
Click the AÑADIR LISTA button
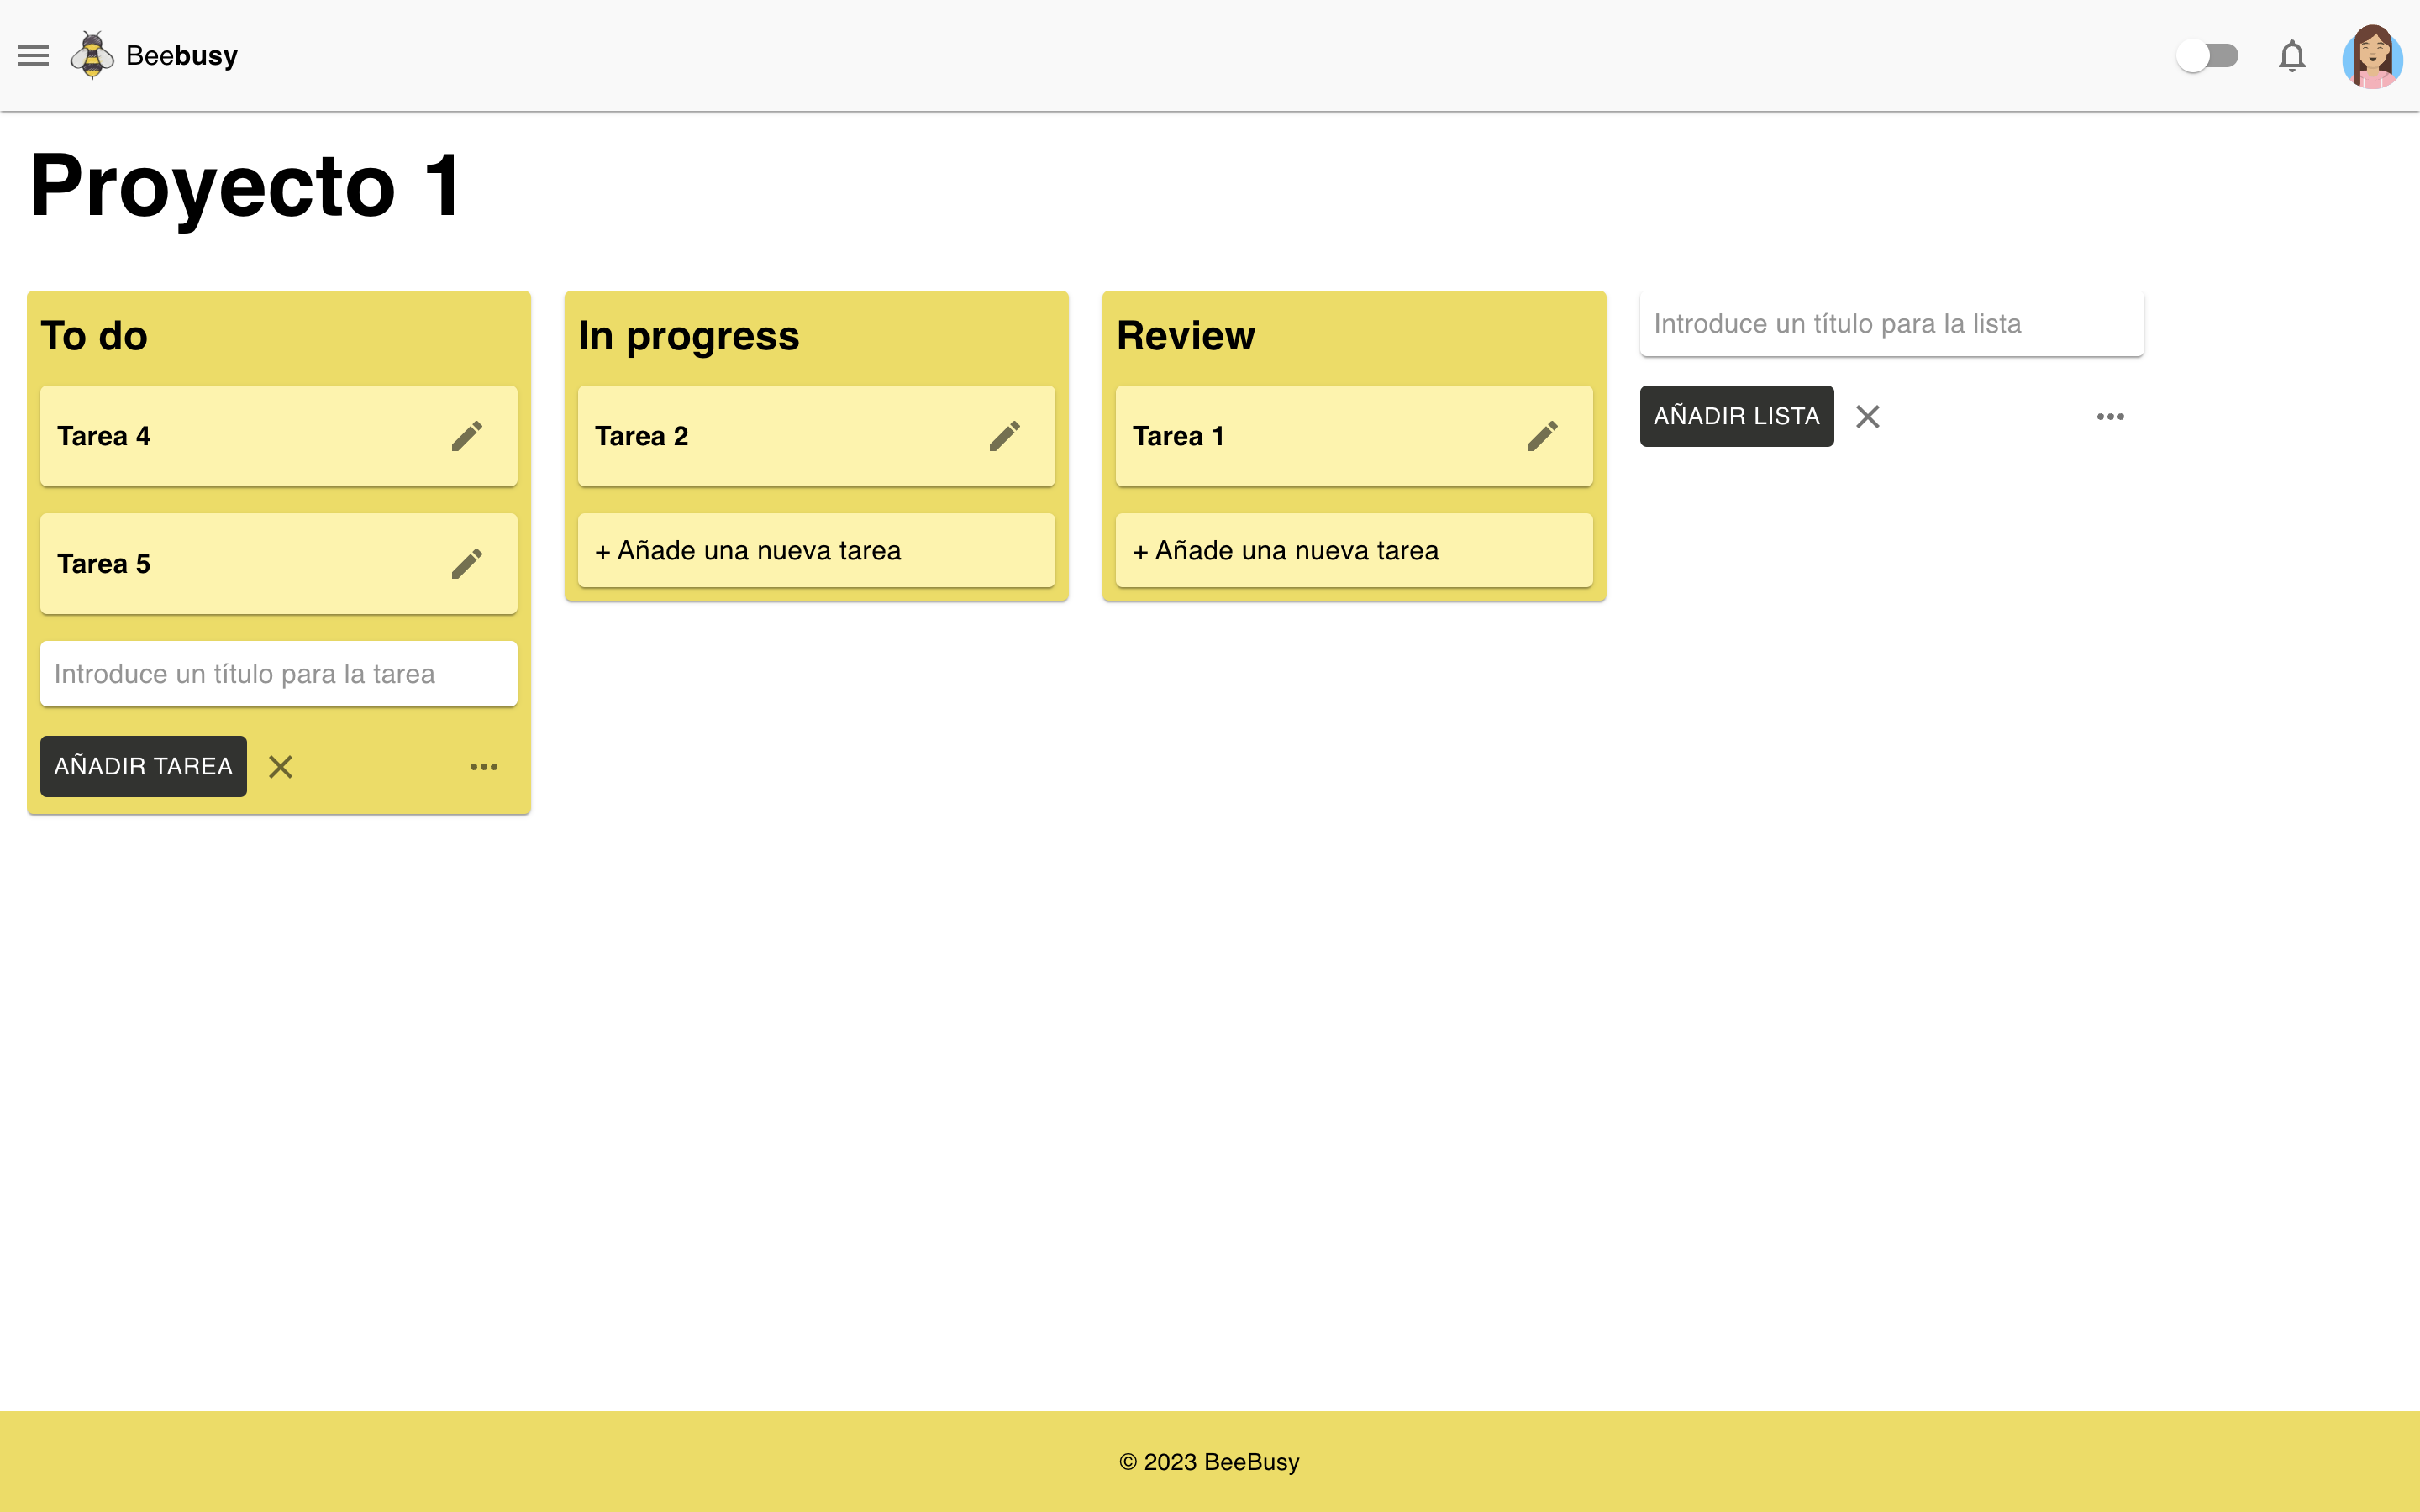1737,415
